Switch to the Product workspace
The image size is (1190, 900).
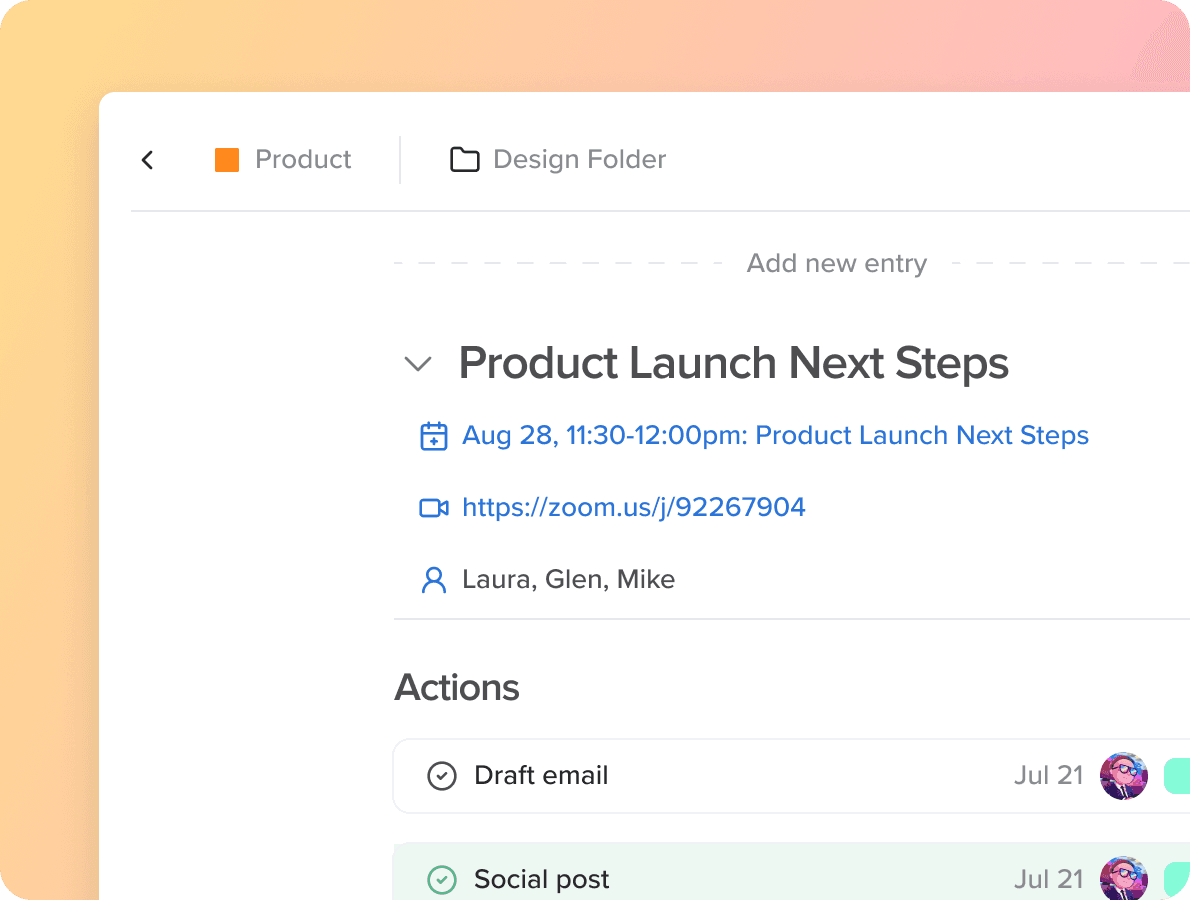[302, 159]
